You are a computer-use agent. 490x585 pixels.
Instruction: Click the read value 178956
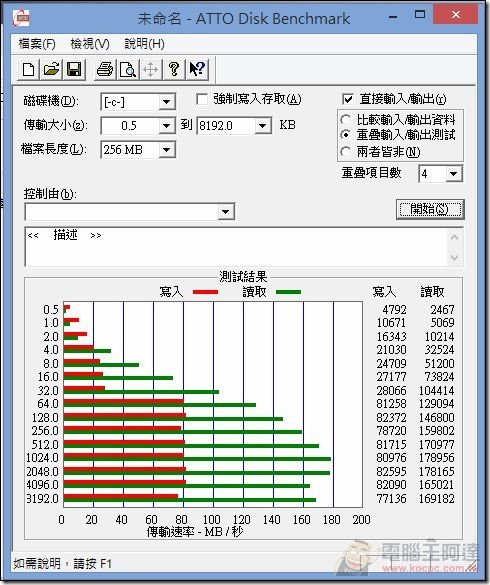click(x=437, y=458)
